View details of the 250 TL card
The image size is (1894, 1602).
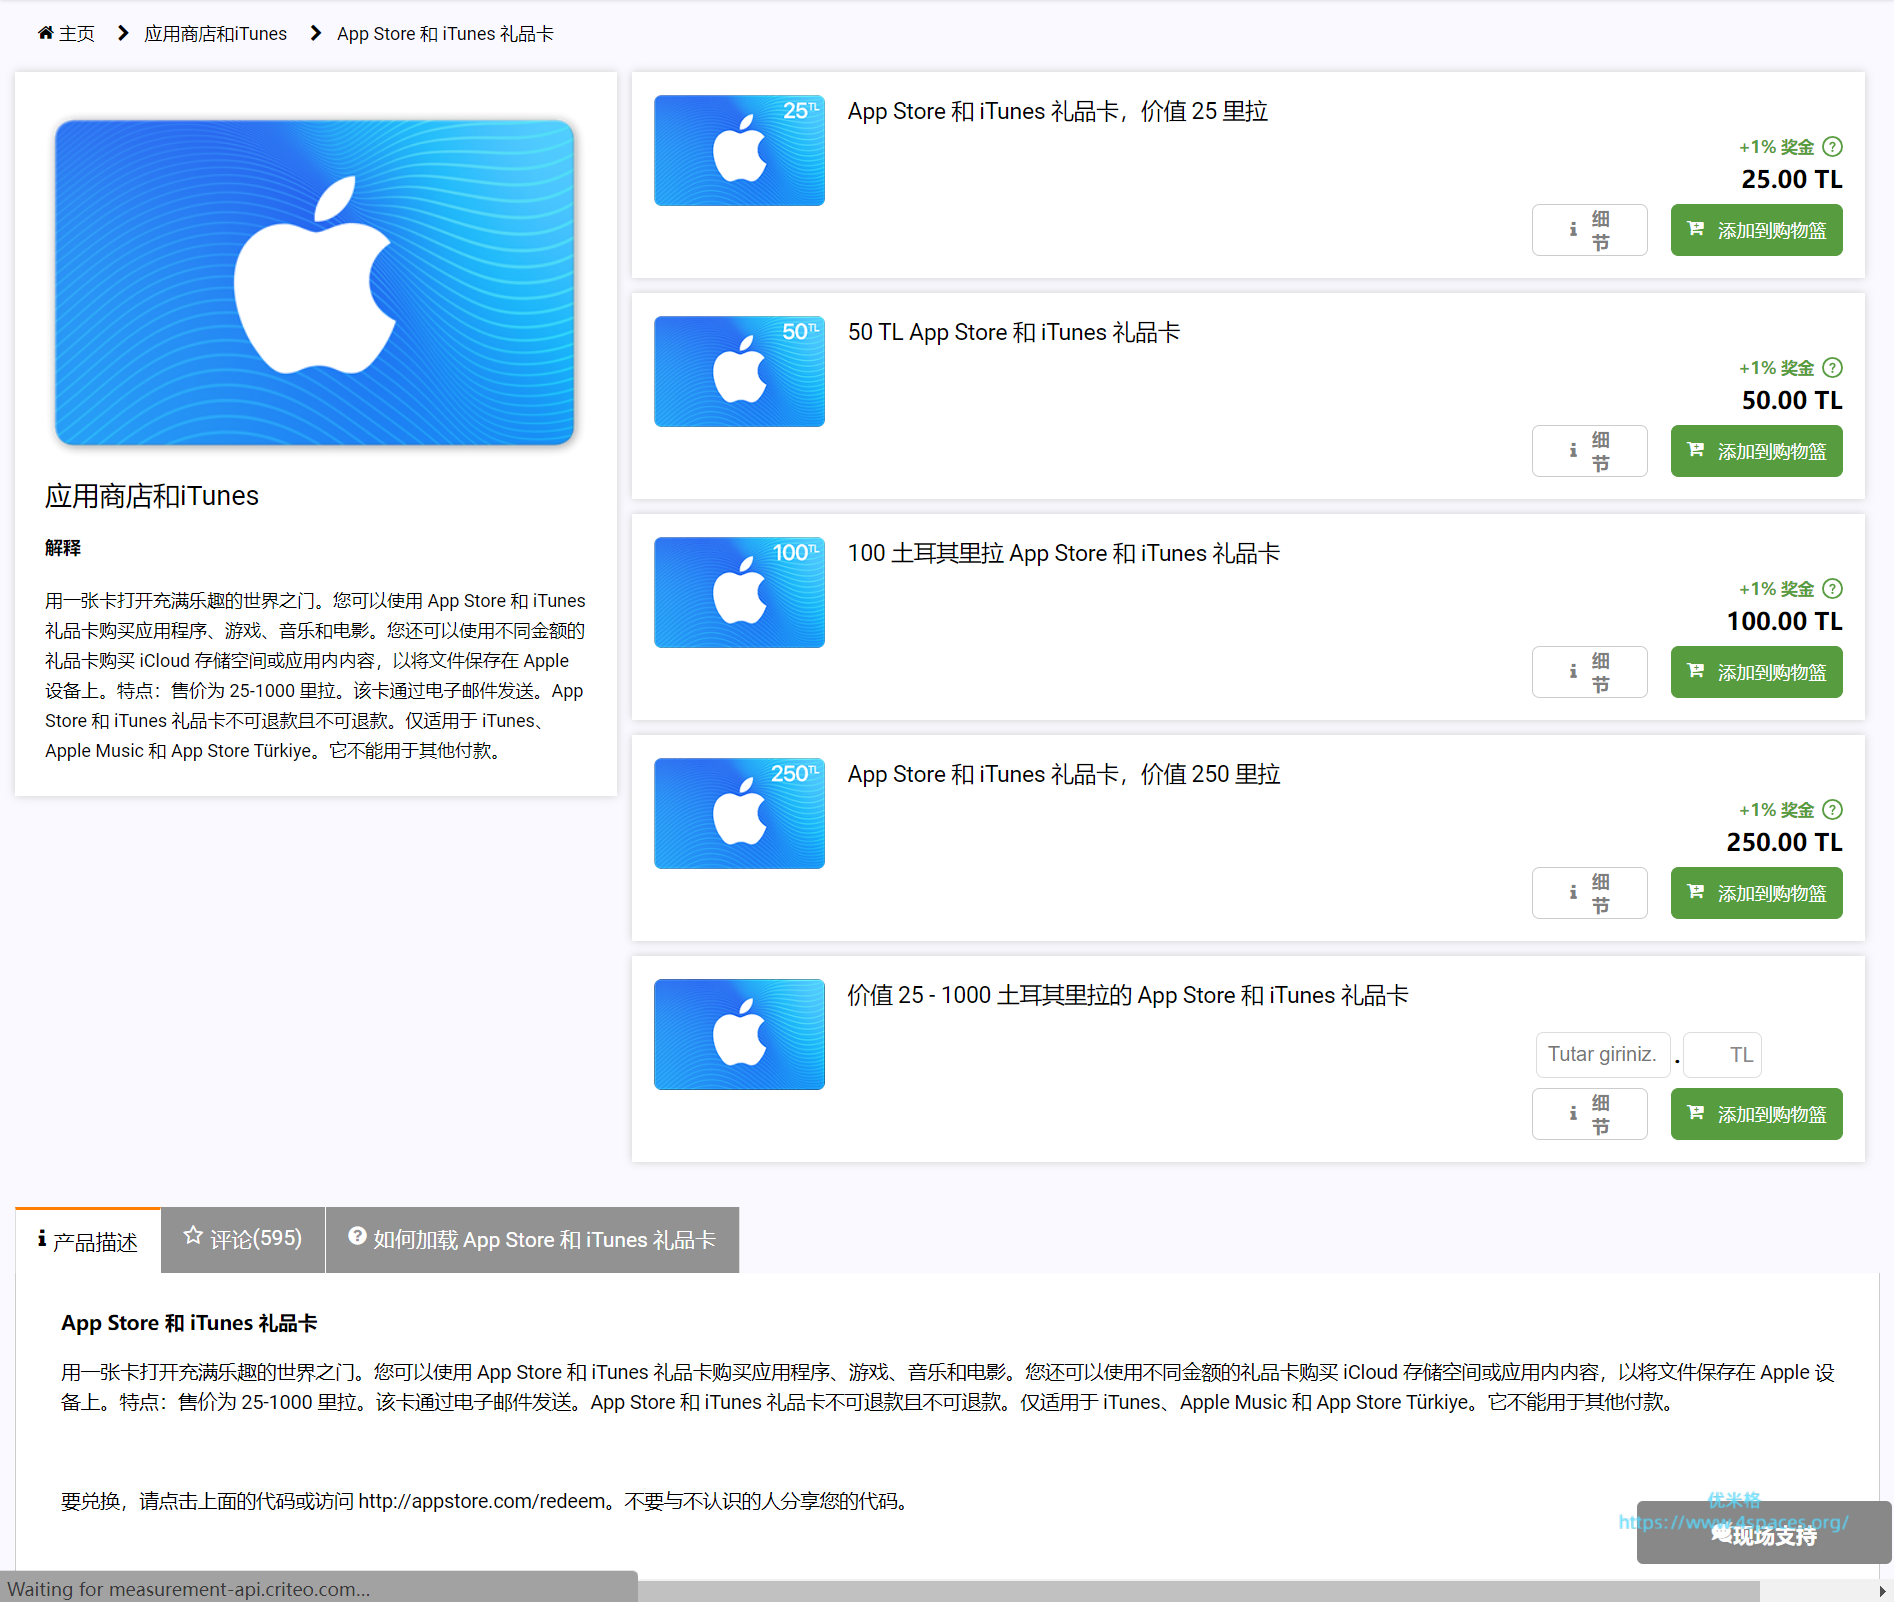click(1589, 894)
